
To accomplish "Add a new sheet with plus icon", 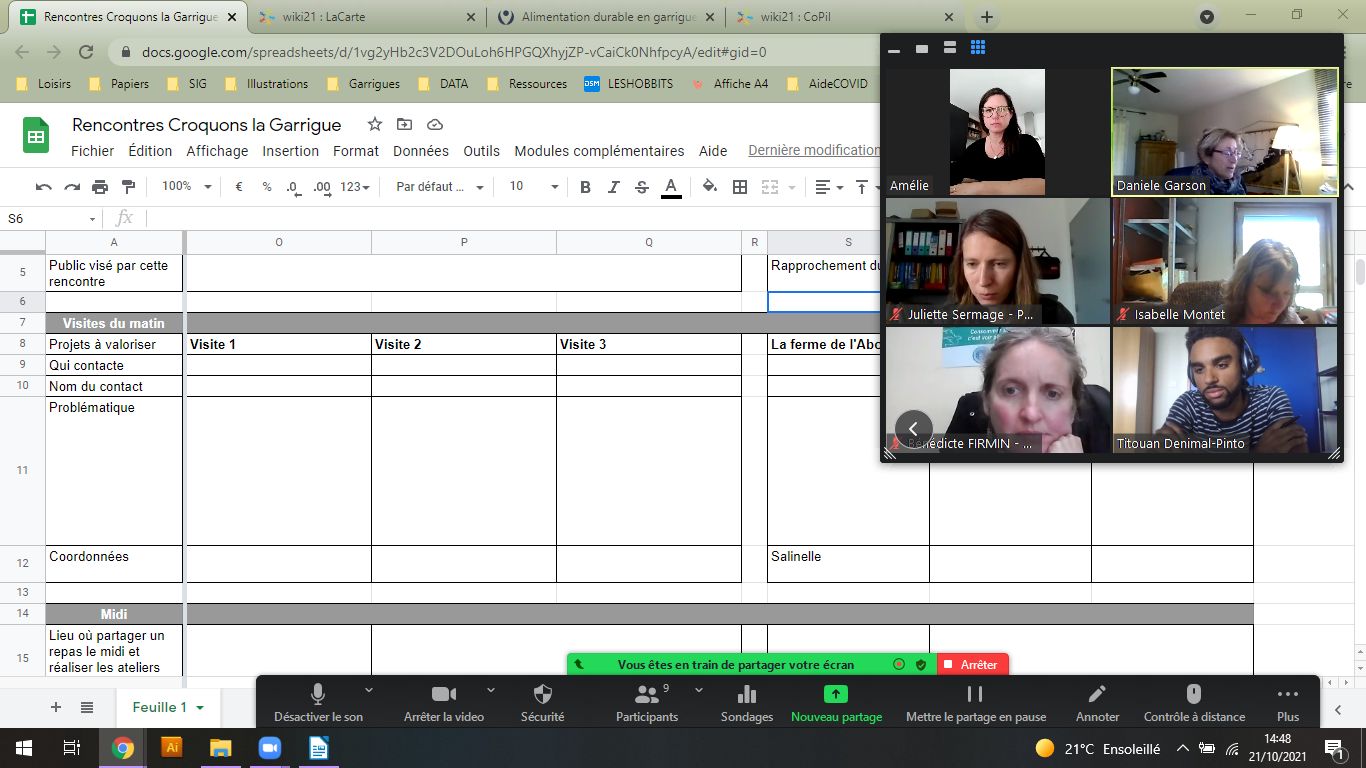I will 56,707.
